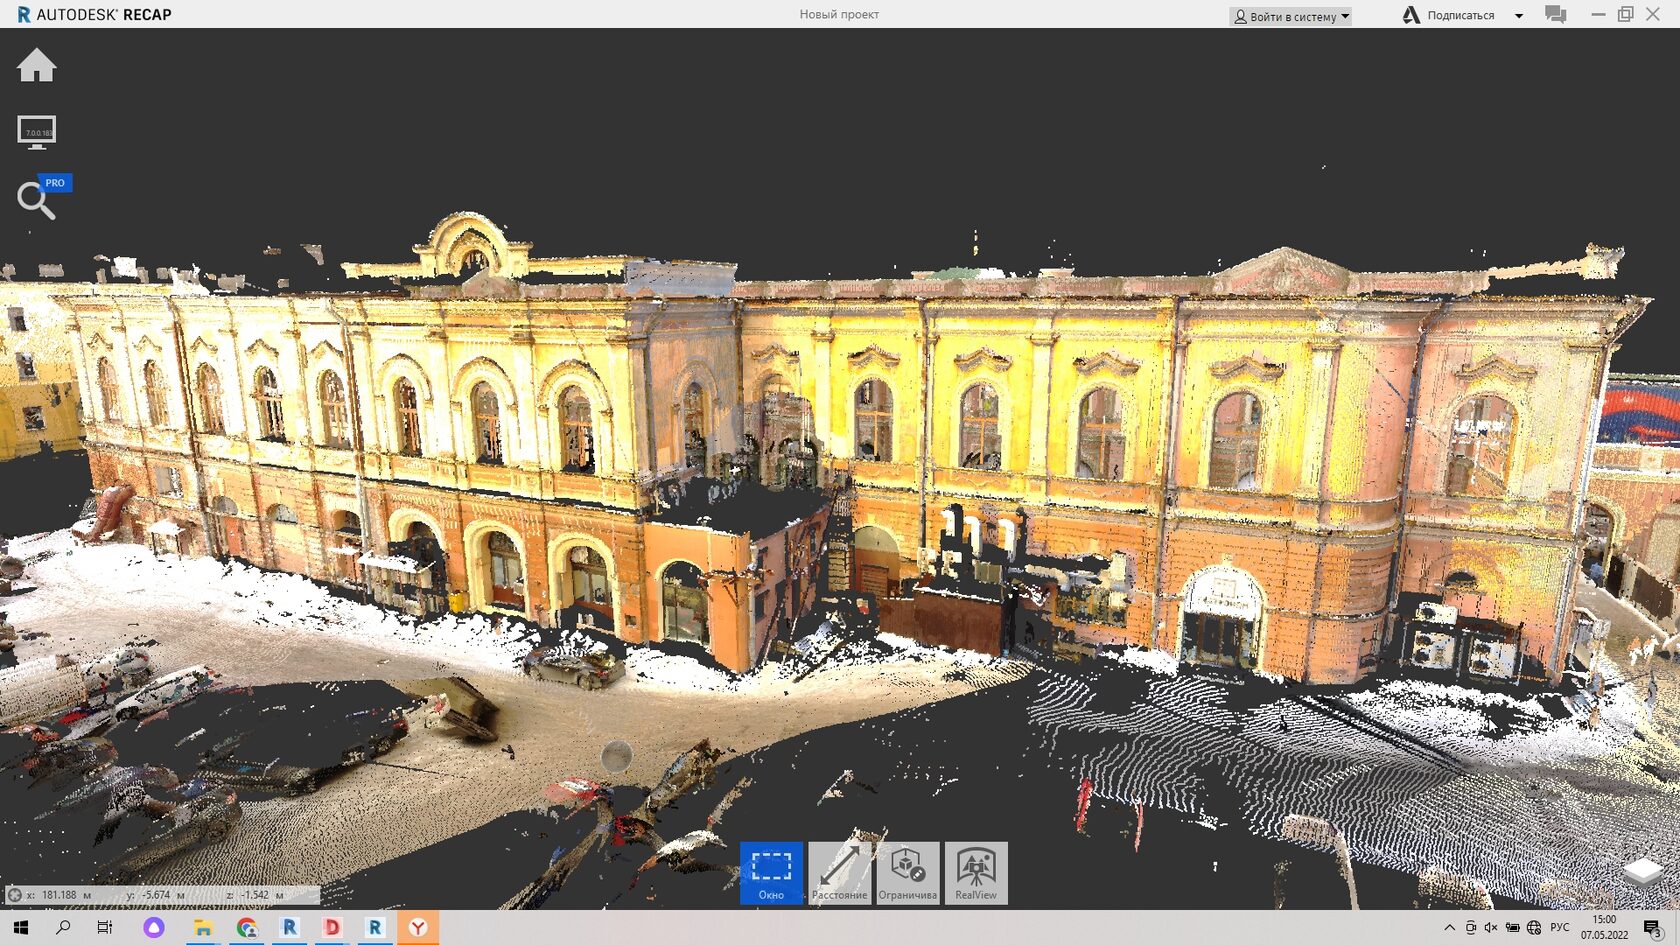Open the clock showing 15:00 07.05.2022
This screenshot has height=945, width=1680.
click(x=1604, y=928)
